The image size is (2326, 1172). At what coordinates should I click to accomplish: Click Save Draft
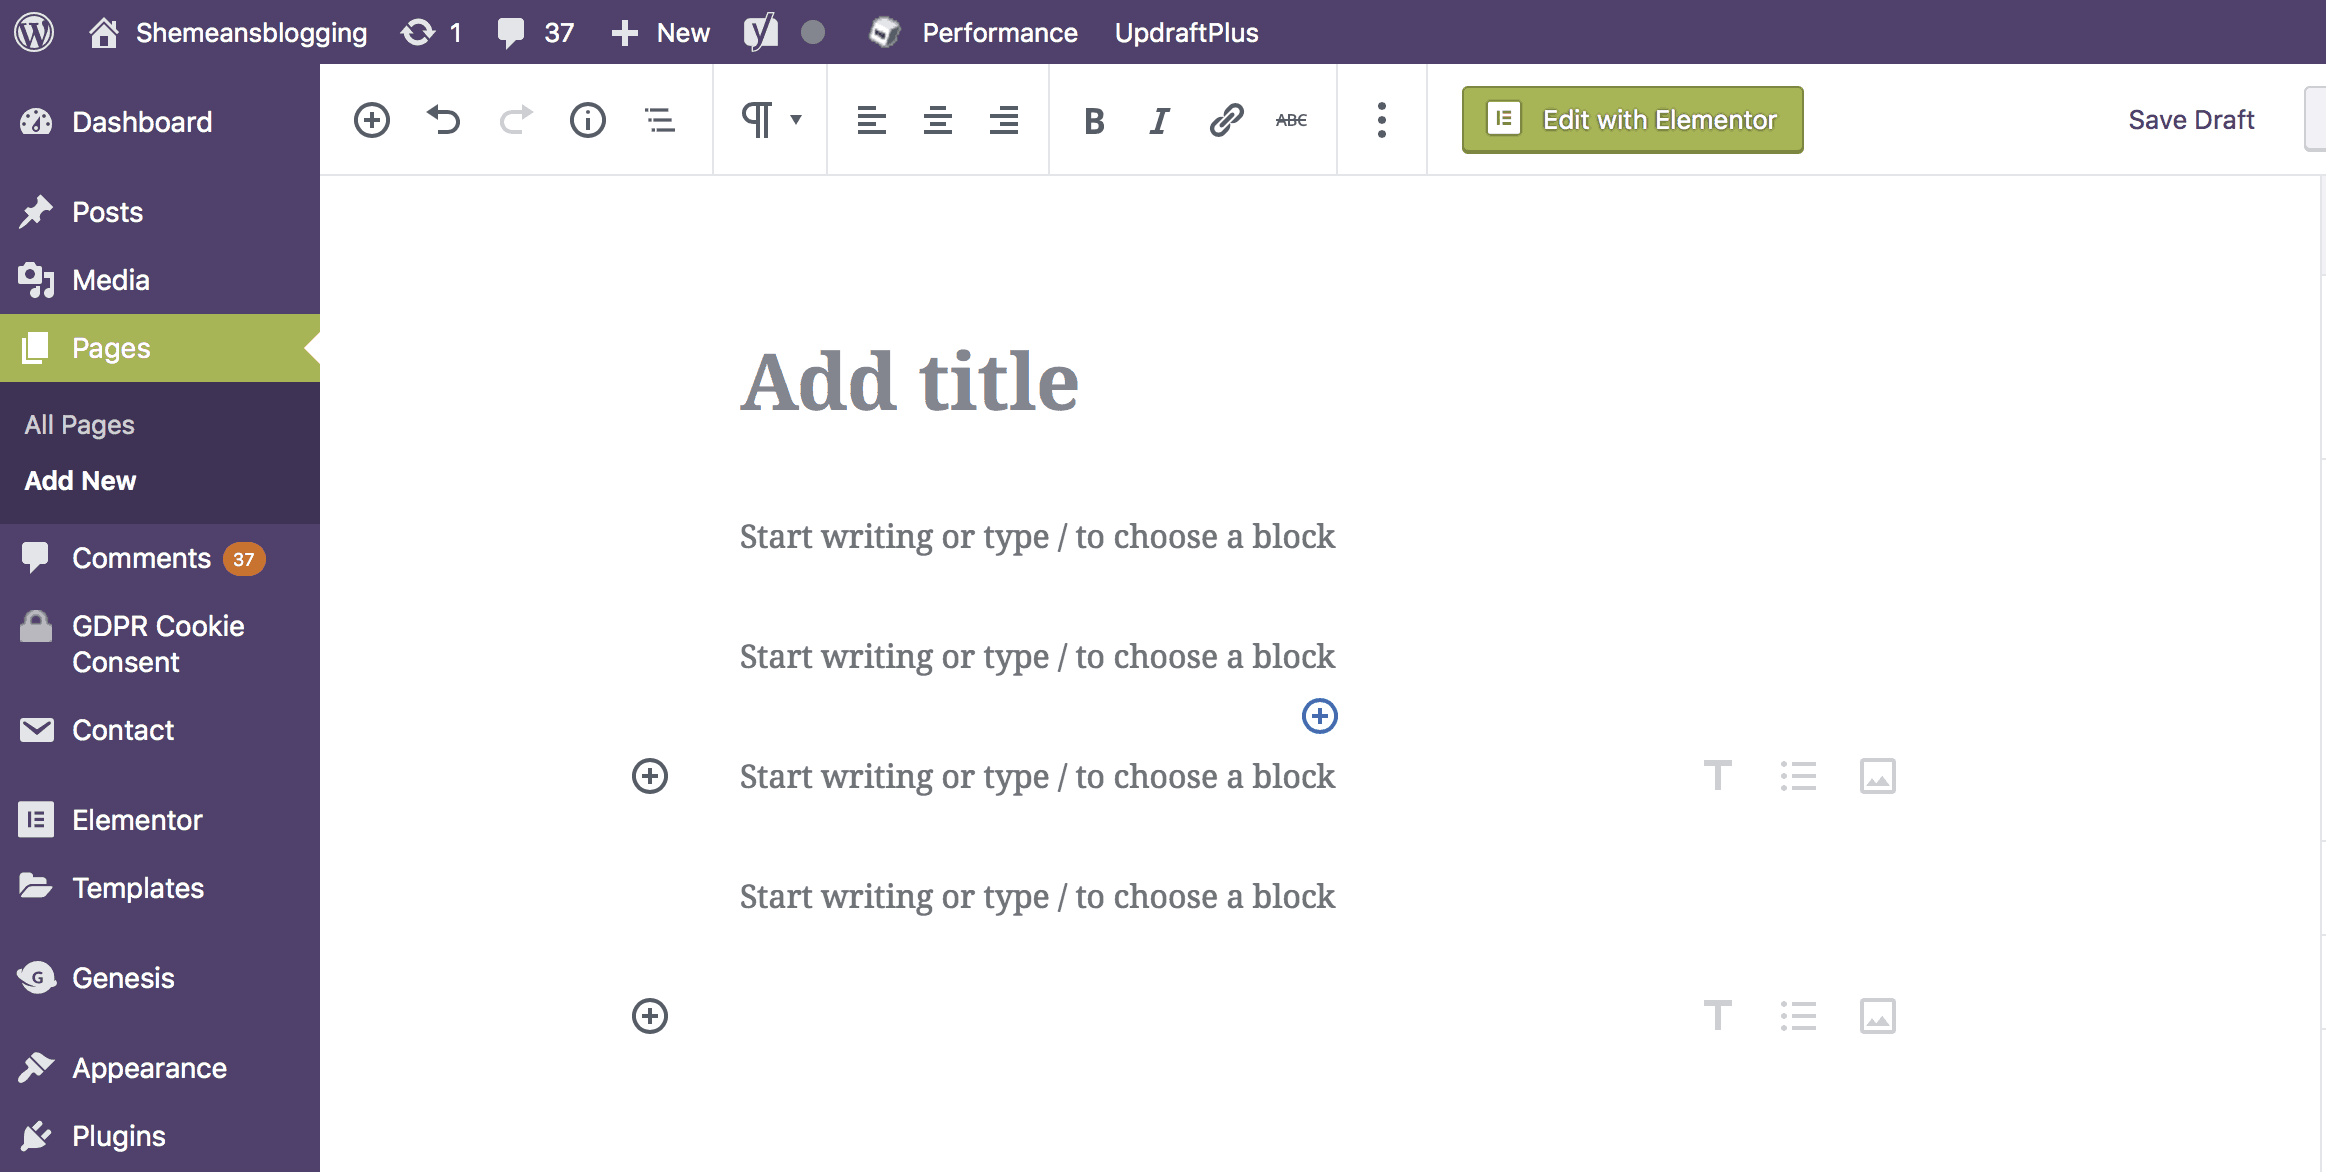[x=2191, y=120]
